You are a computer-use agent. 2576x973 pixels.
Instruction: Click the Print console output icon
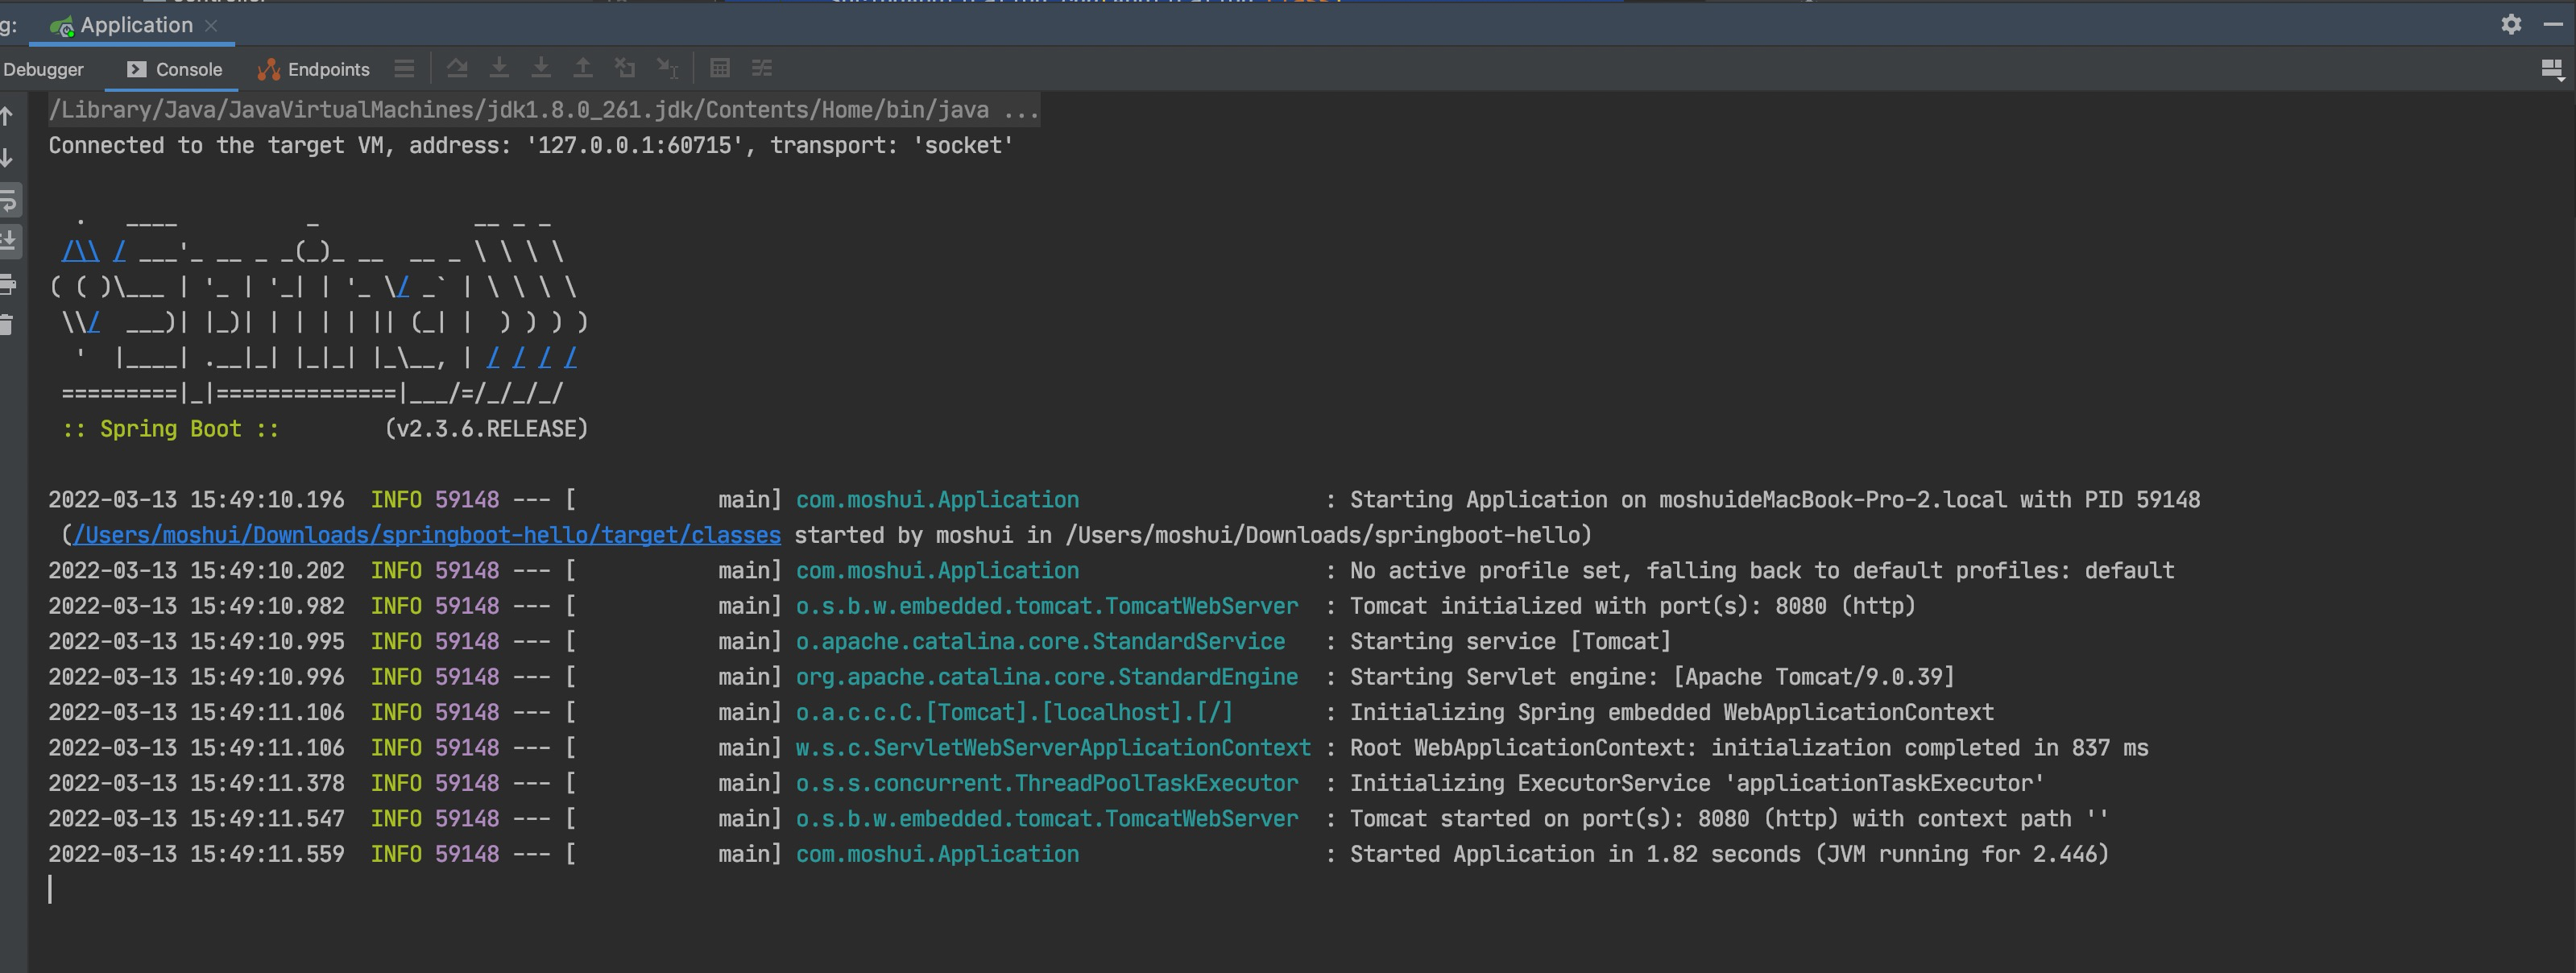point(8,285)
